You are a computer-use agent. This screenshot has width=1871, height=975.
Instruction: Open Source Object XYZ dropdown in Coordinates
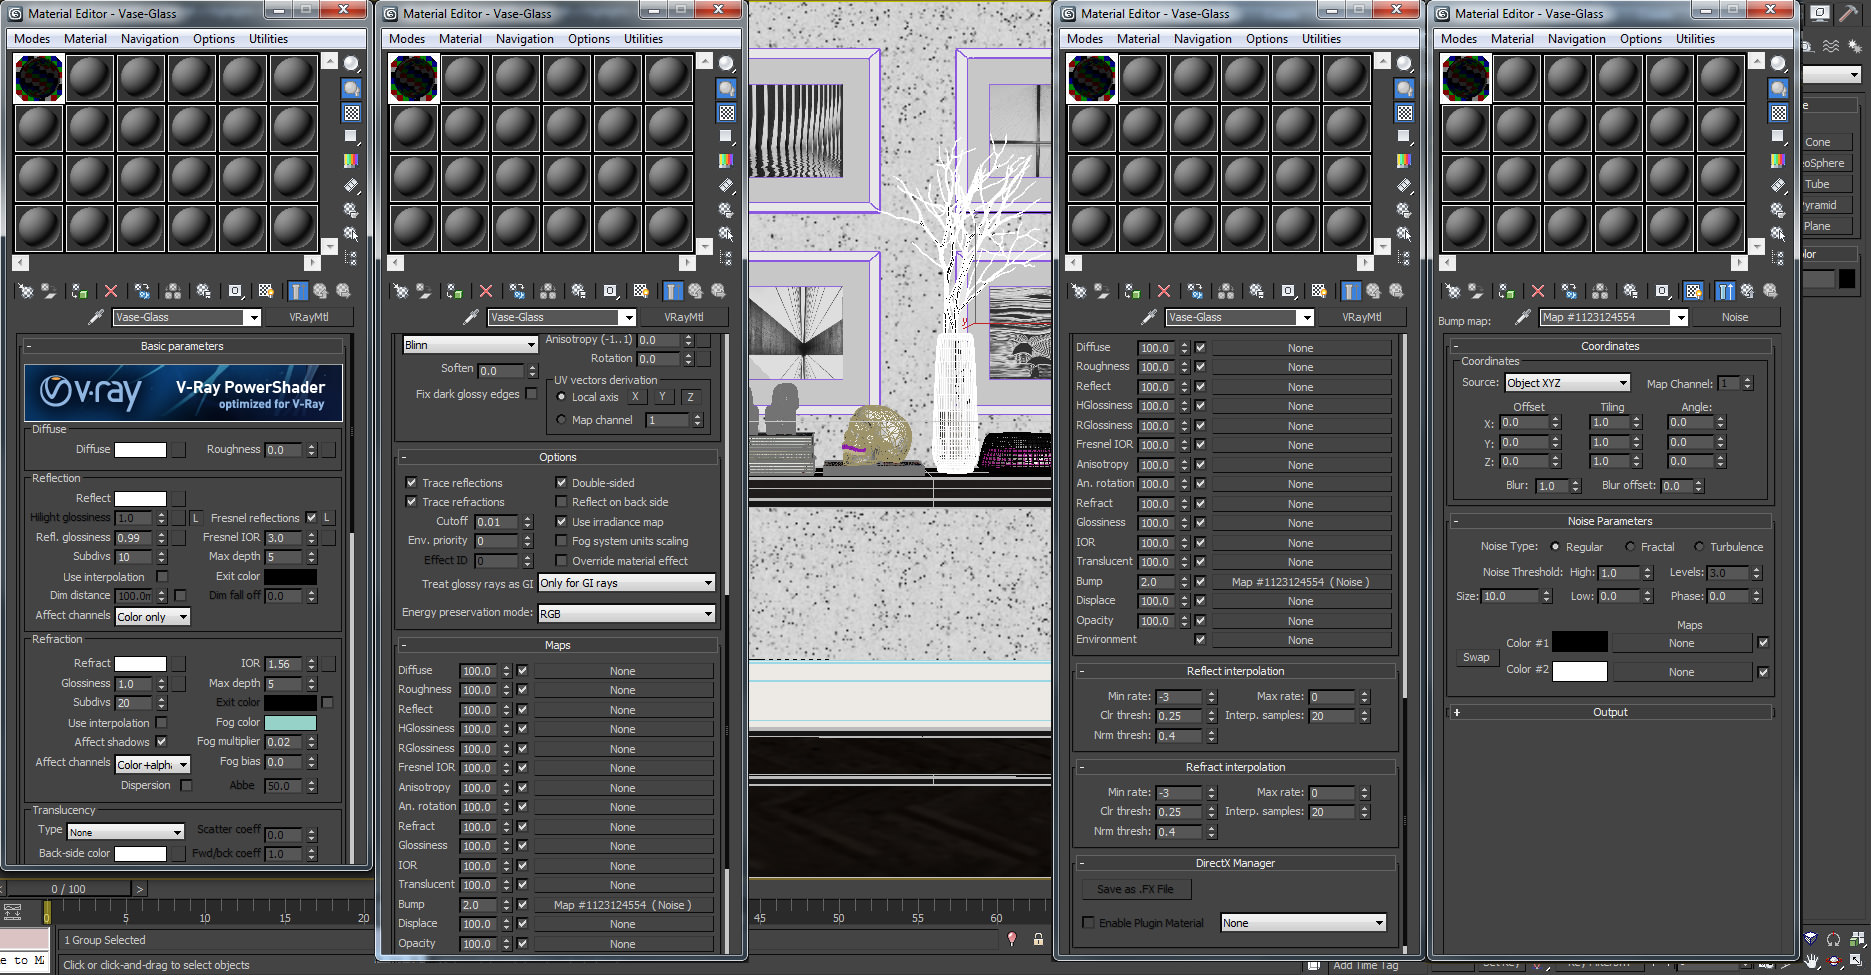click(1568, 383)
